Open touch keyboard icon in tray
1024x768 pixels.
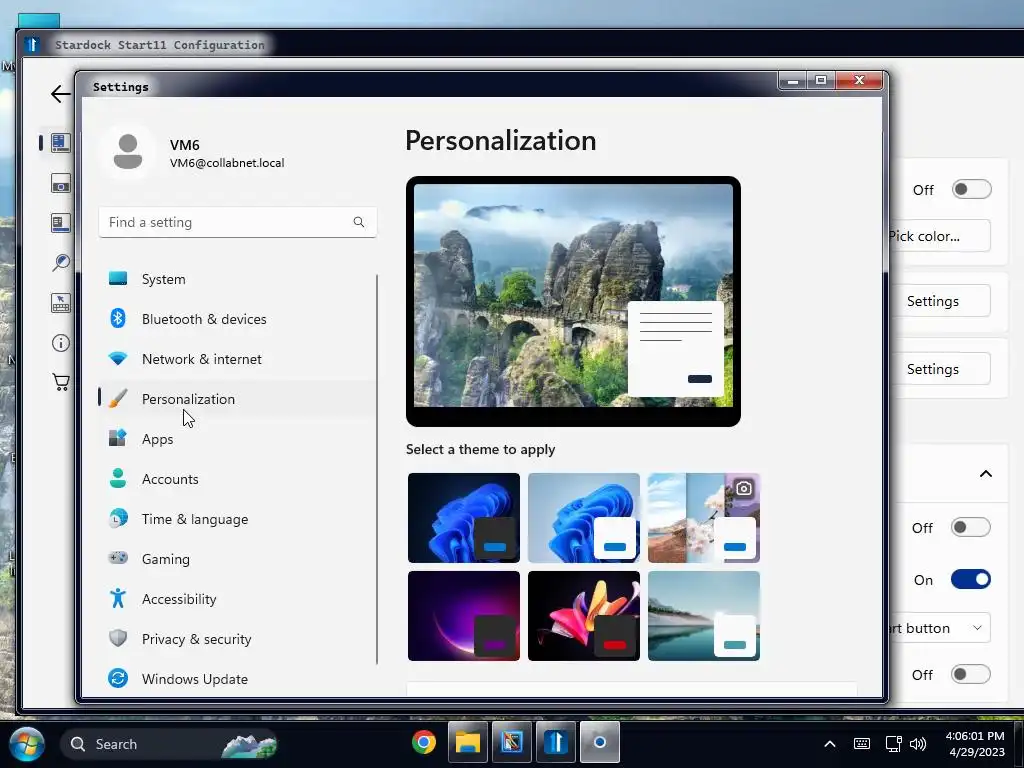point(861,744)
